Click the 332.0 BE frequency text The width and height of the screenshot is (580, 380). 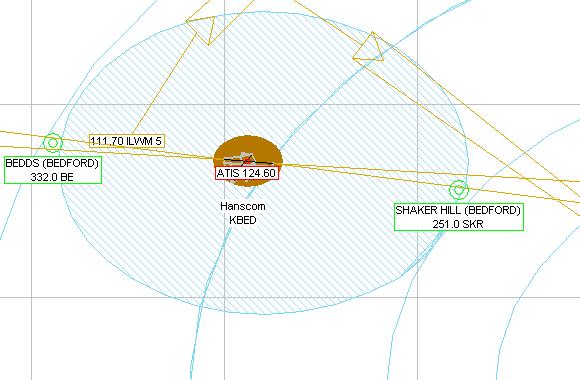[x=52, y=177]
